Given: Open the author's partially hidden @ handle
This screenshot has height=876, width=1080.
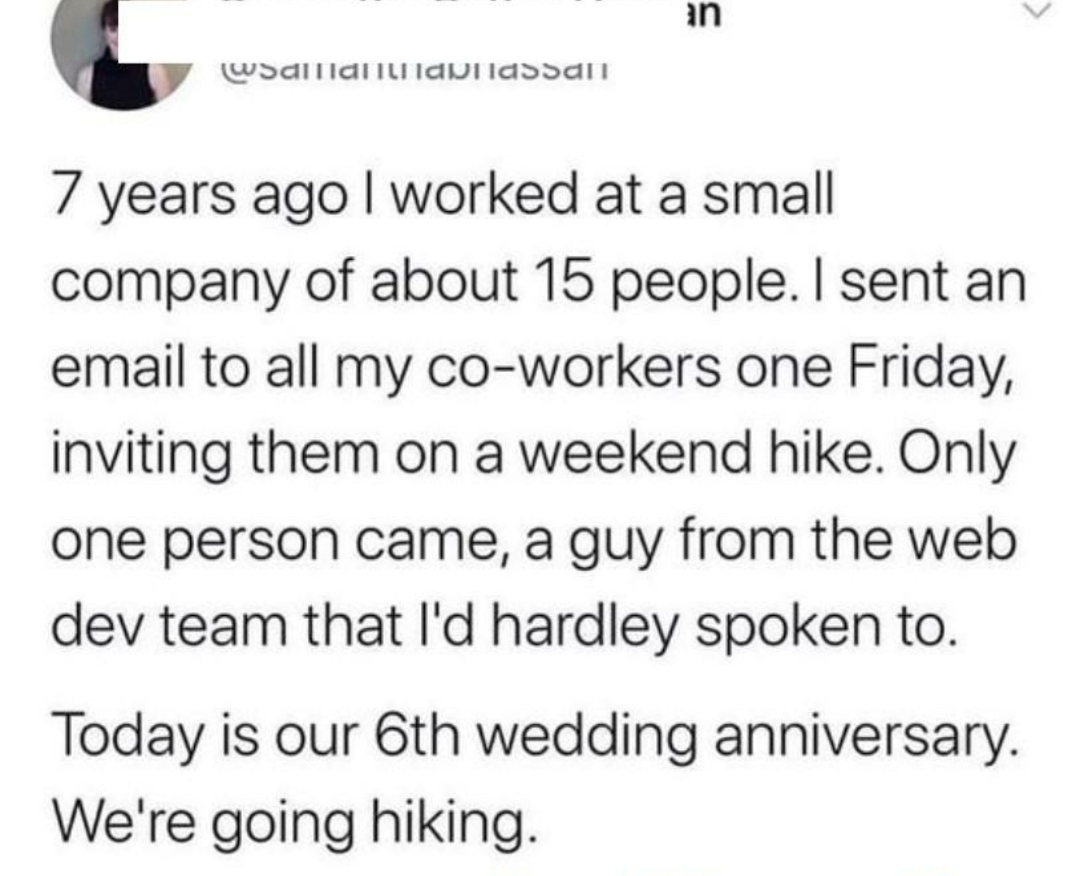Looking at the screenshot, I should pyautogui.click(x=410, y=72).
